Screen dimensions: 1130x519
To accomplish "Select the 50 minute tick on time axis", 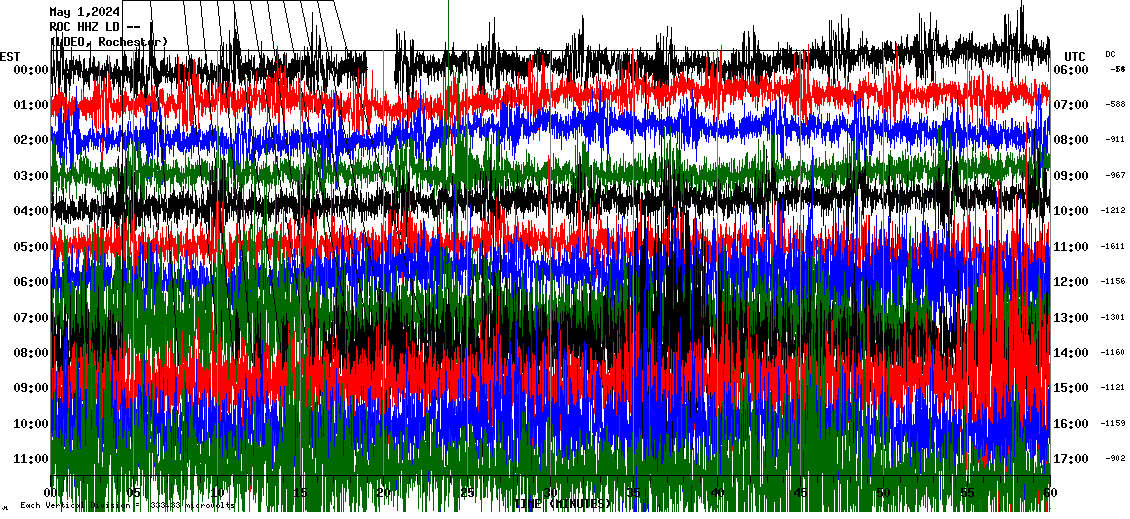I will click(x=882, y=493).
